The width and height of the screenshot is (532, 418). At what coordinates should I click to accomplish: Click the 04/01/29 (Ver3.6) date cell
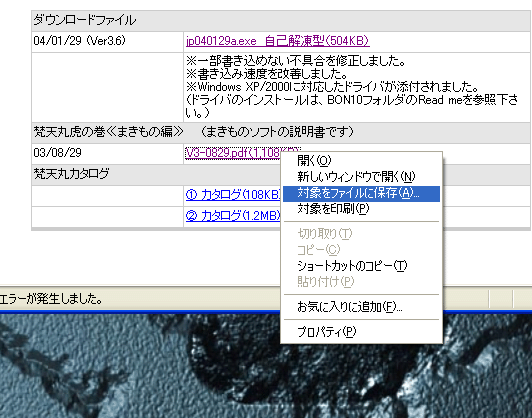(x=107, y=42)
